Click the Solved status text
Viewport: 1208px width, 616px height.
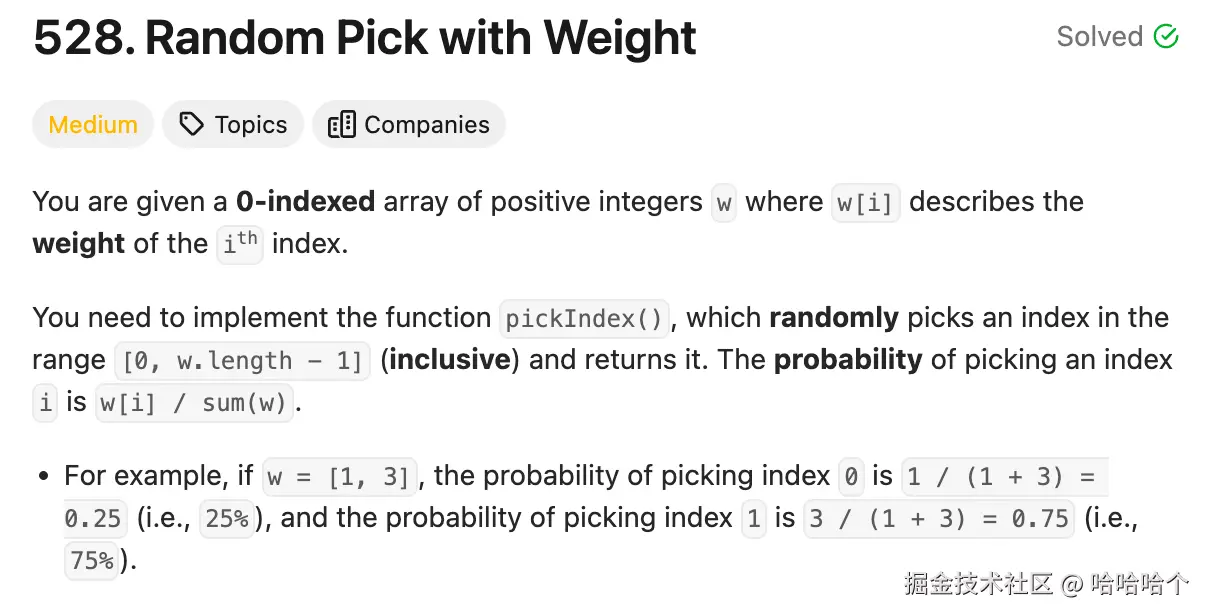click(x=1099, y=37)
